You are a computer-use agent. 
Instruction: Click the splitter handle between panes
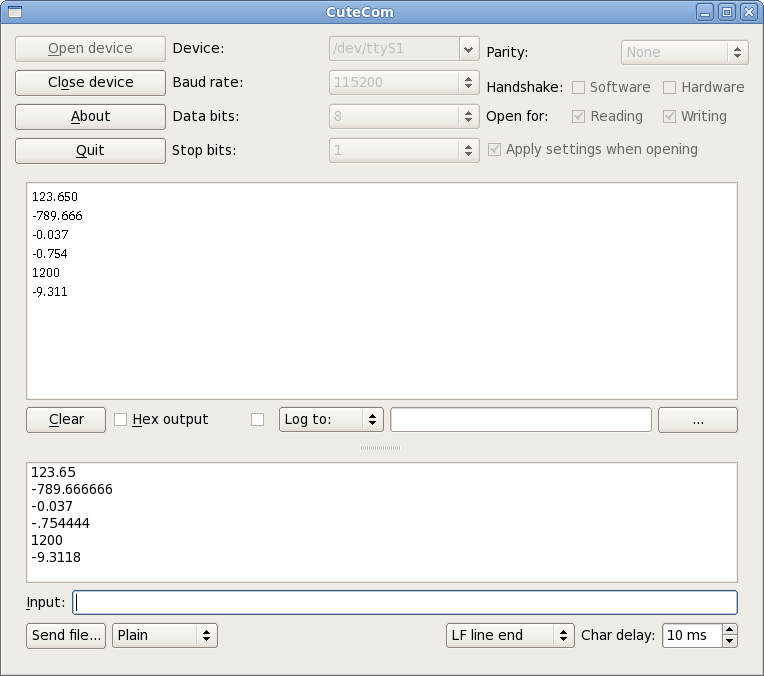pyautogui.click(x=381, y=447)
